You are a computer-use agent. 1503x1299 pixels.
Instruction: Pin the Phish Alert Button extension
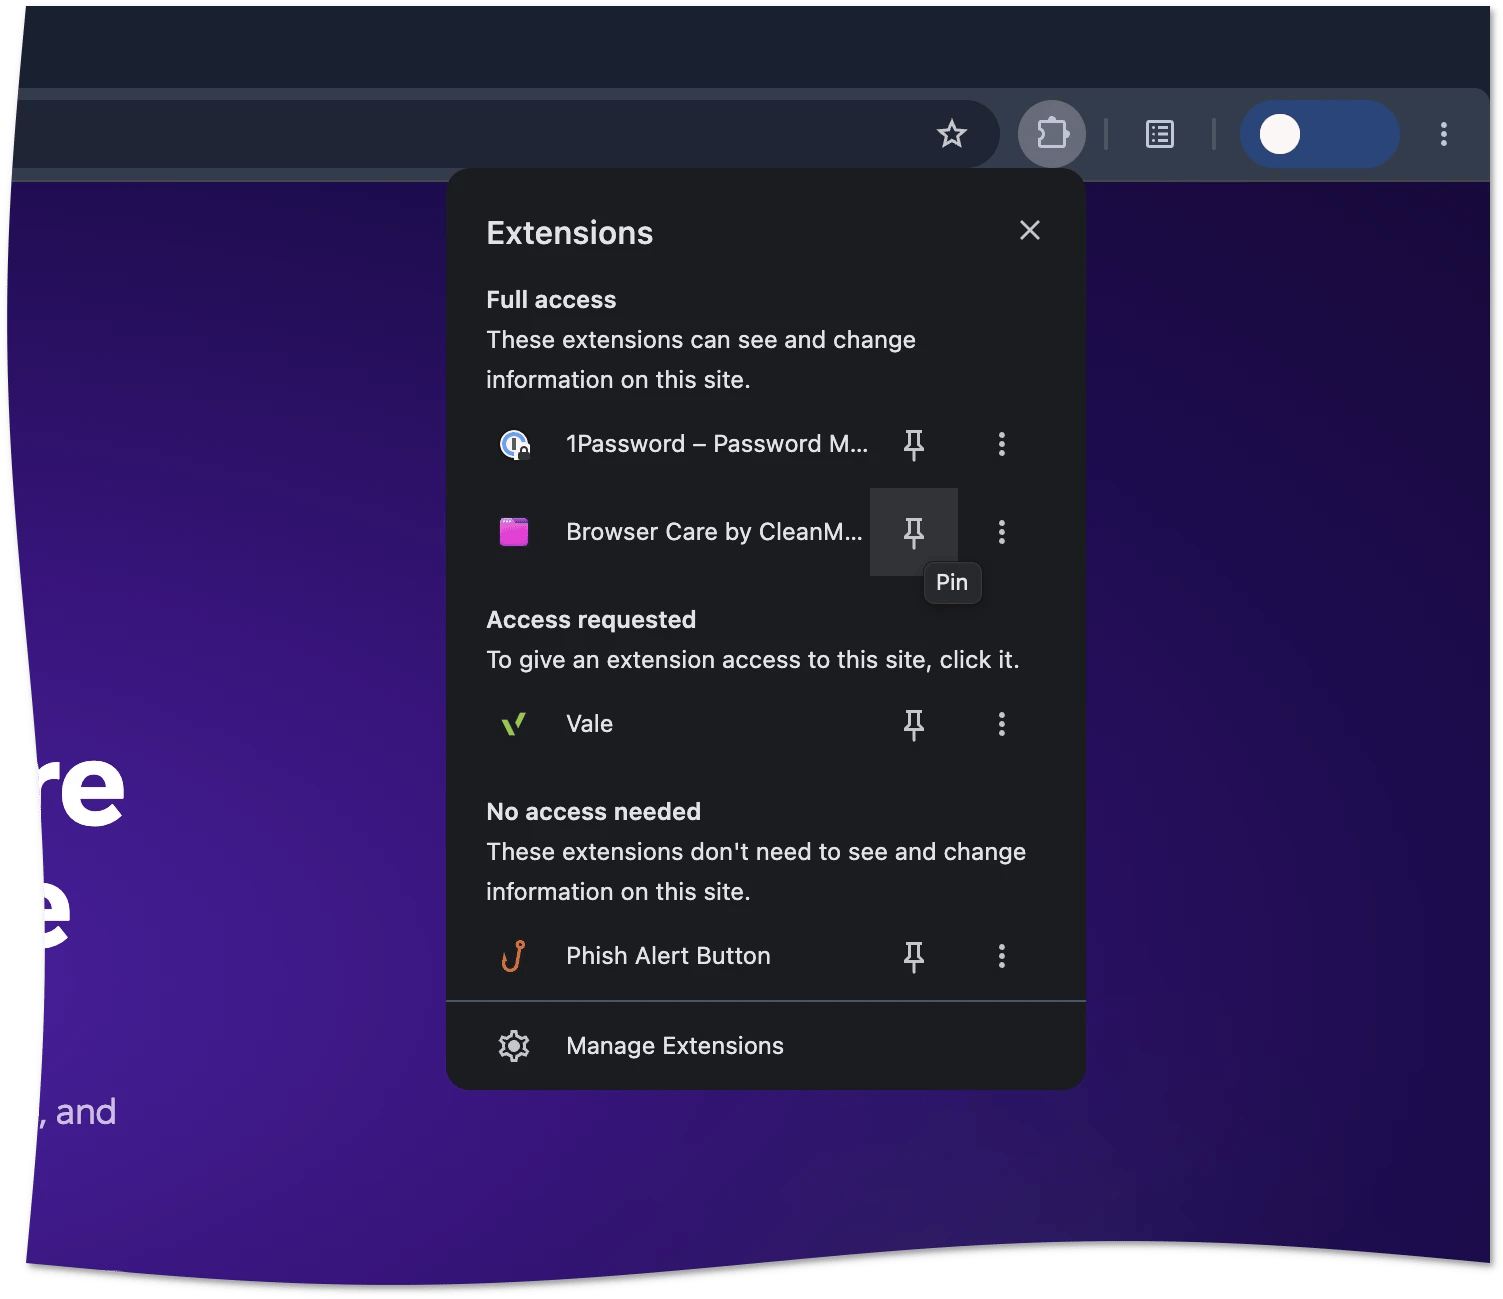click(x=913, y=956)
